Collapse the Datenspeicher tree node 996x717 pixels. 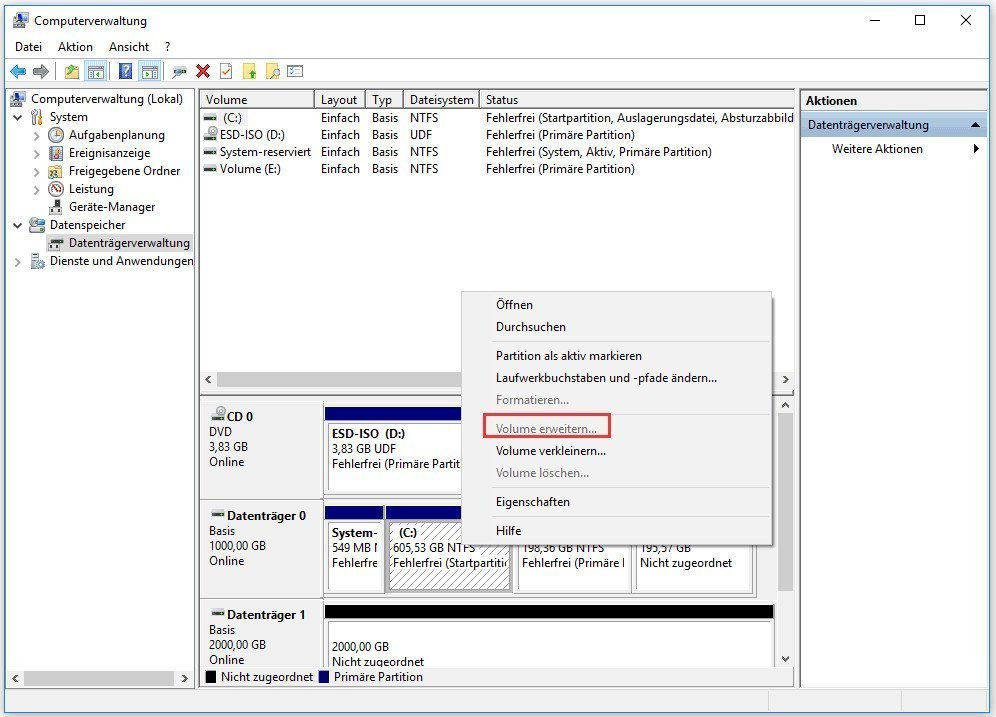coord(18,225)
